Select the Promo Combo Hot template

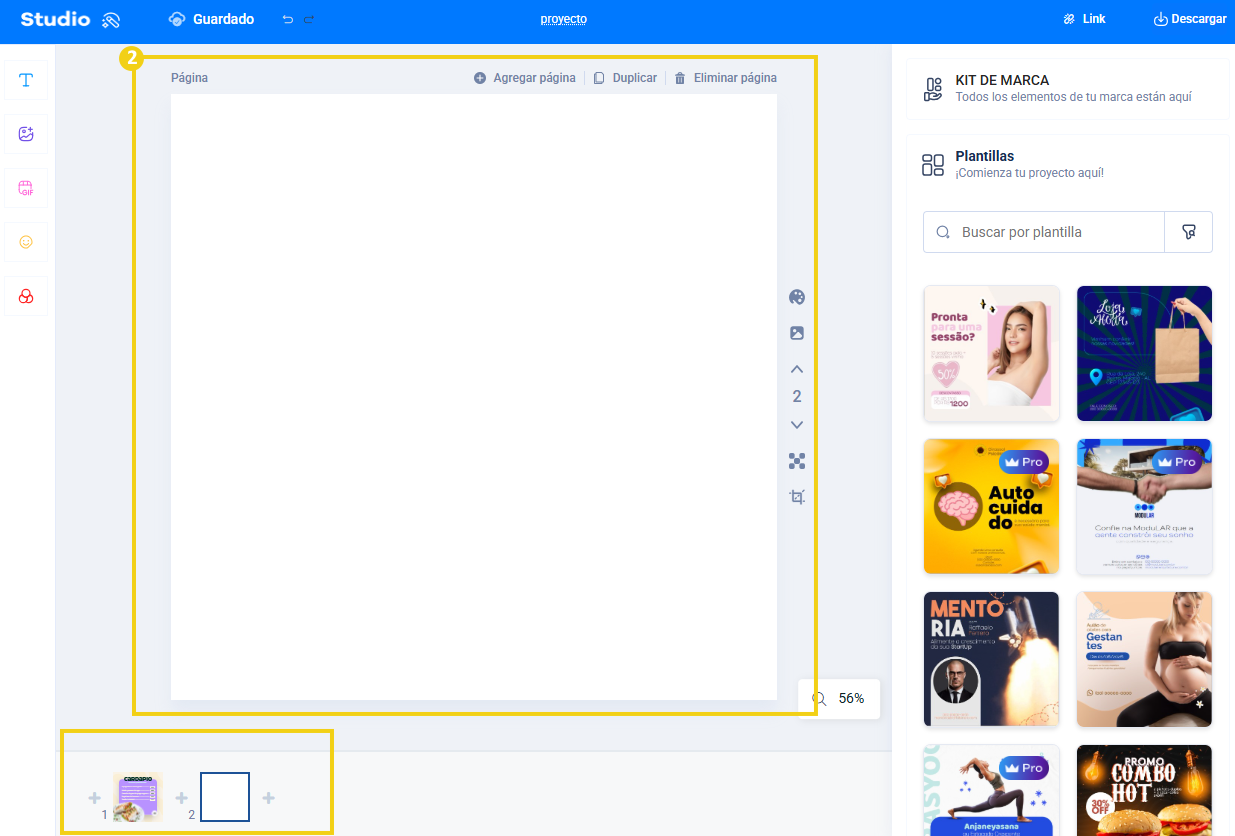pos(1145,790)
